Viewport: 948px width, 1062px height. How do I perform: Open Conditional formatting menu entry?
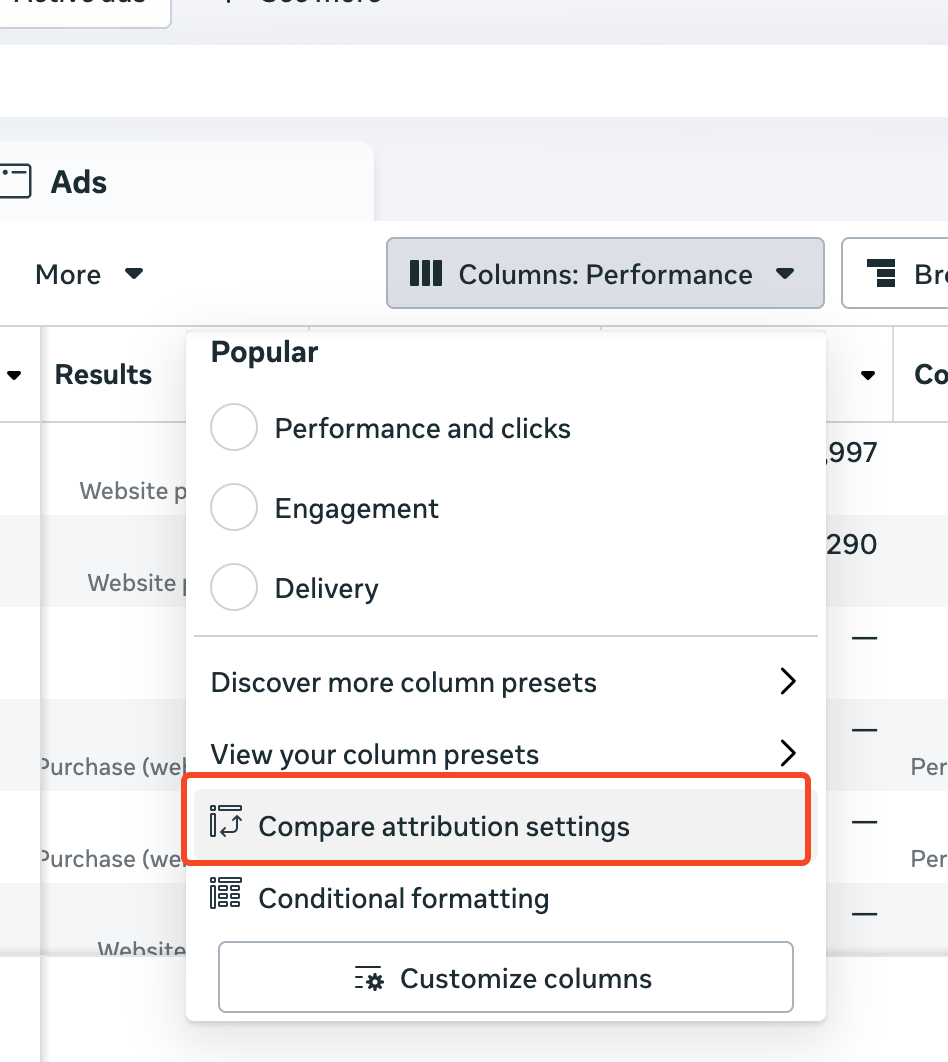(x=404, y=898)
